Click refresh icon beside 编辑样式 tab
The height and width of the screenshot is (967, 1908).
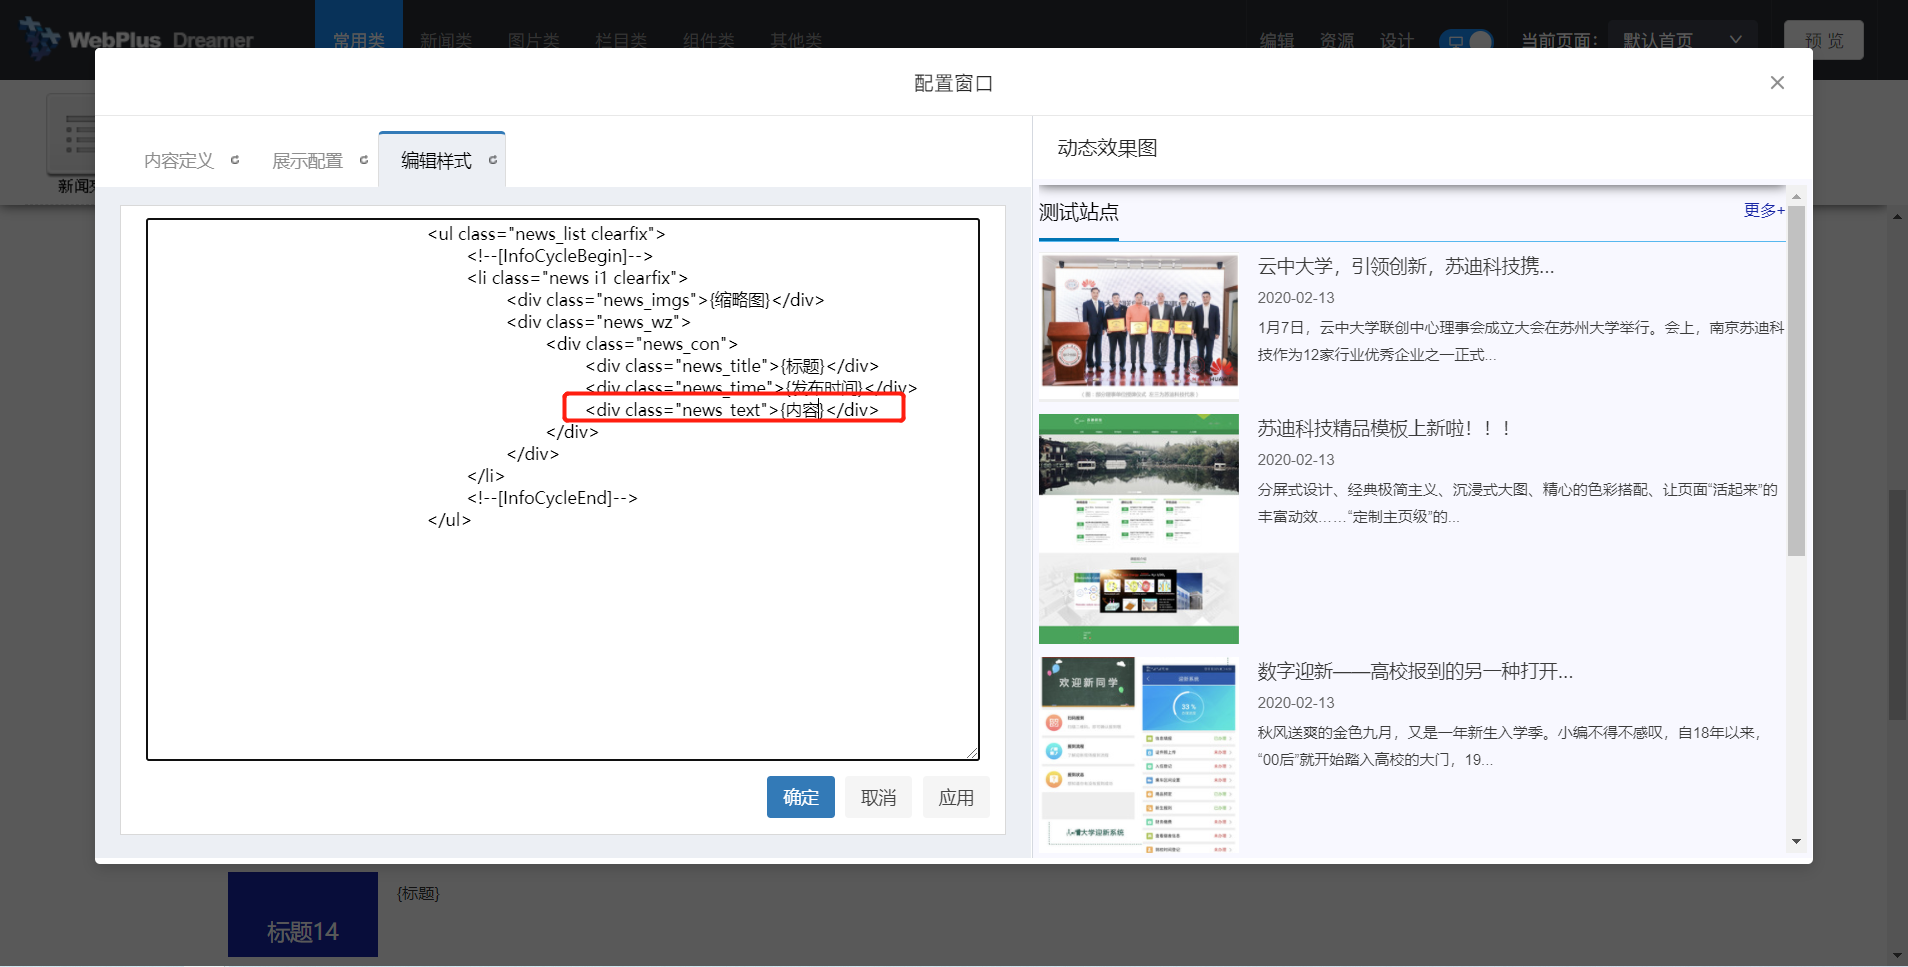[493, 160]
